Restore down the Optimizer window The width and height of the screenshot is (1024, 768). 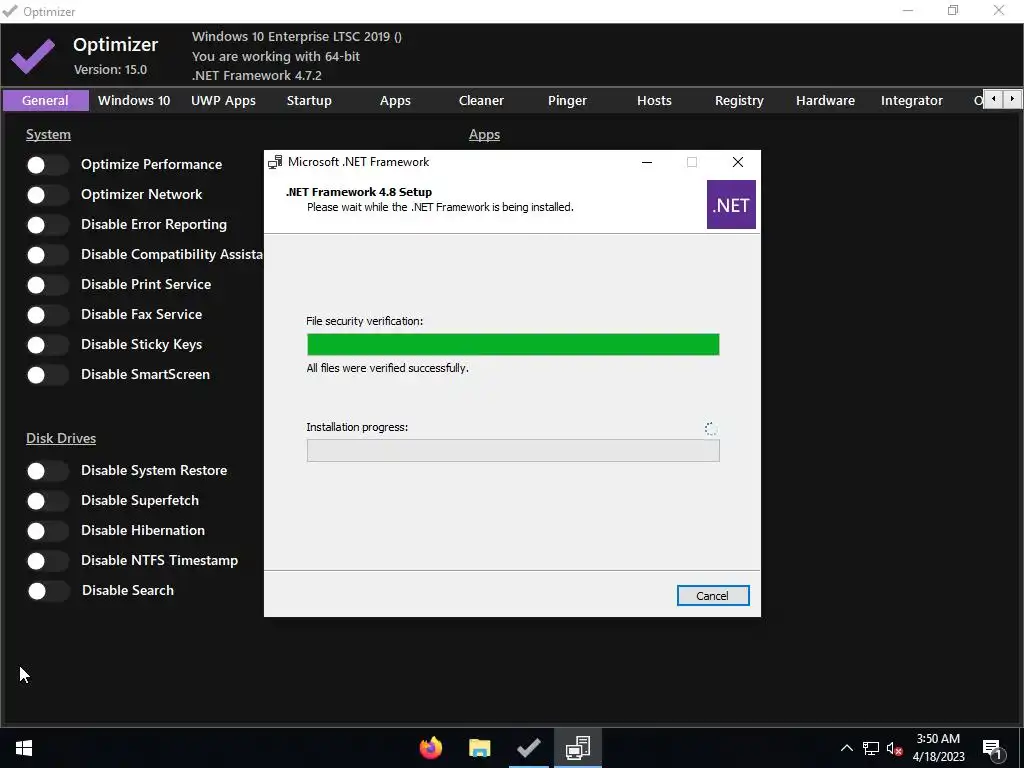[x=953, y=10]
